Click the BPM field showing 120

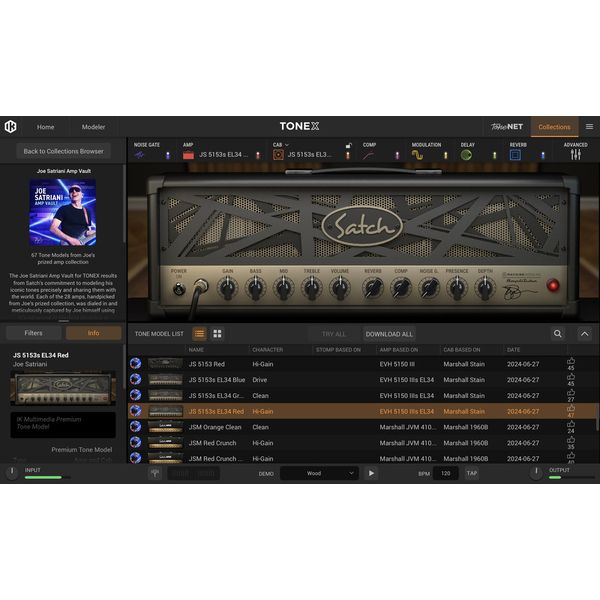[x=445, y=473]
